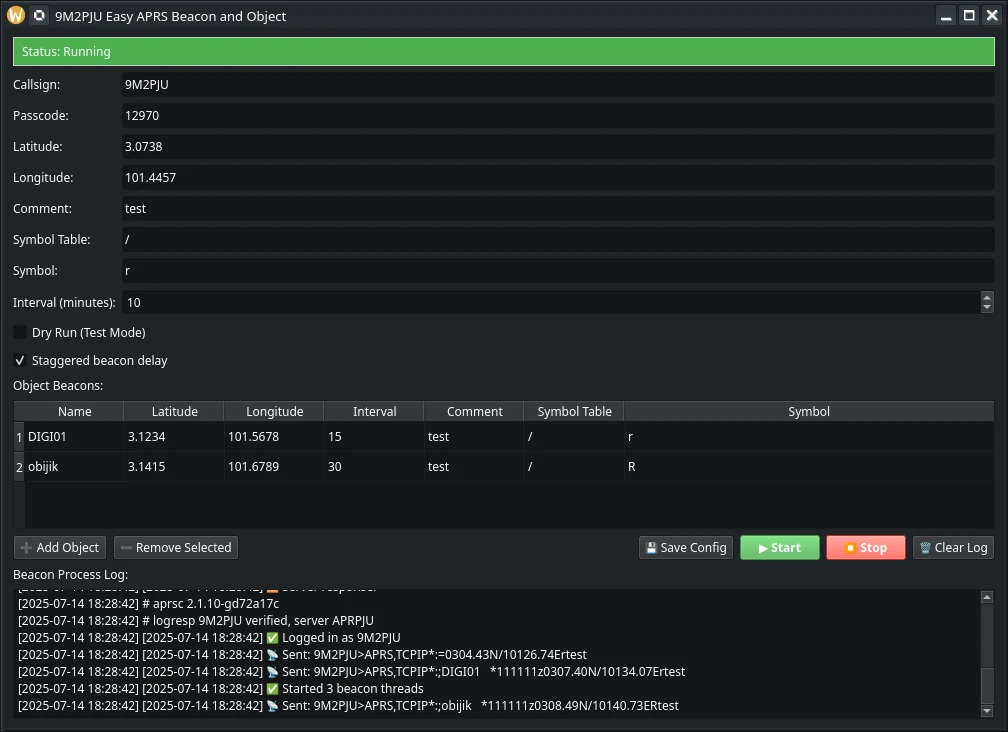The image size is (1008, 732).
Task: Click the 101.6789 longitude cell
Action: pos(274,467)
